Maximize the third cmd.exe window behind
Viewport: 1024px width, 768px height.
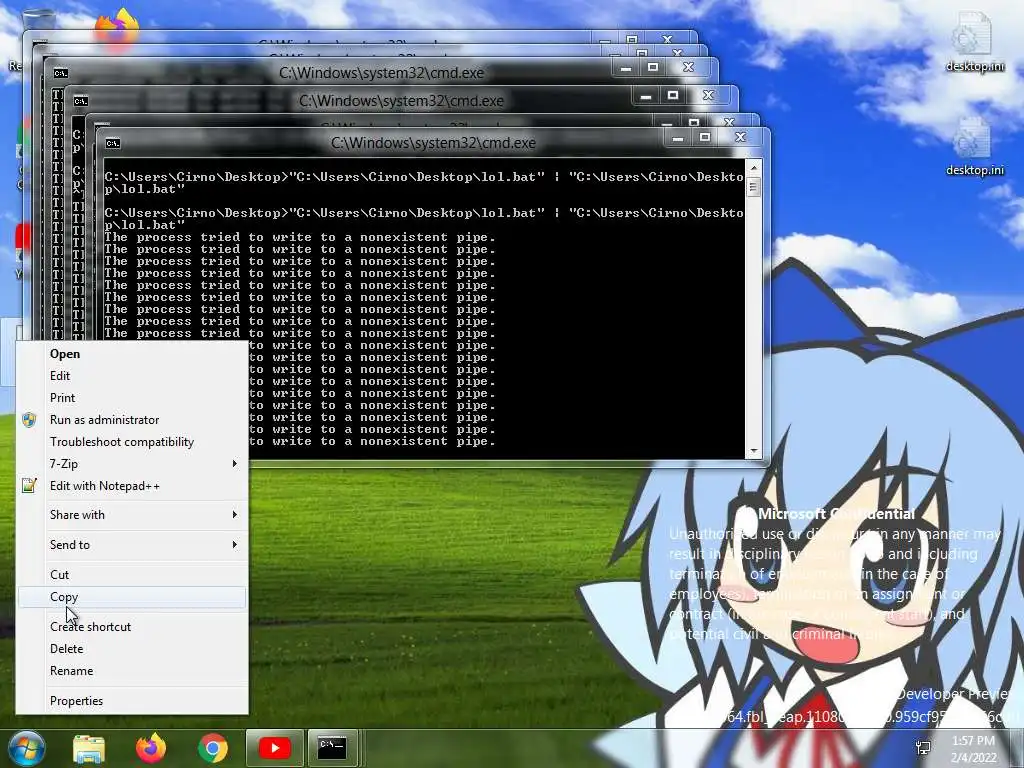pyautogui.click(x=652, y=67)
